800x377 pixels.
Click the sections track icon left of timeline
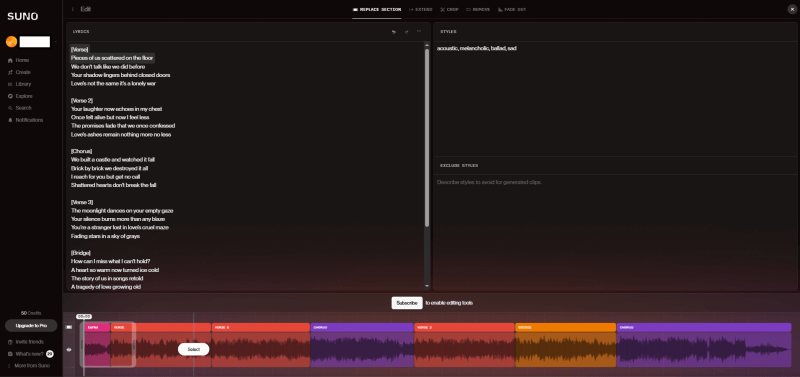click(x=69, y=328)
